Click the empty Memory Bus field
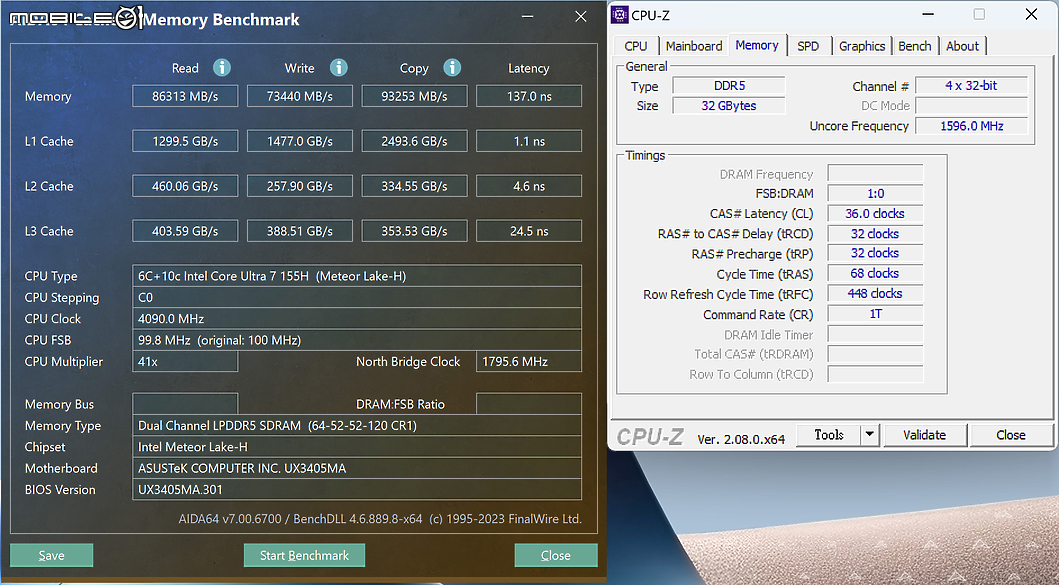 tap(185, 404)
